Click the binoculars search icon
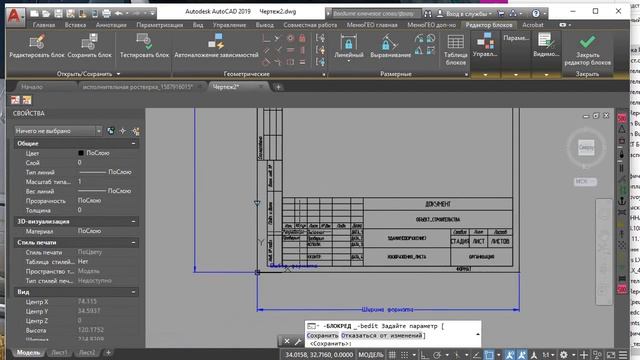 pyautogui.click(x=427, y=13)
